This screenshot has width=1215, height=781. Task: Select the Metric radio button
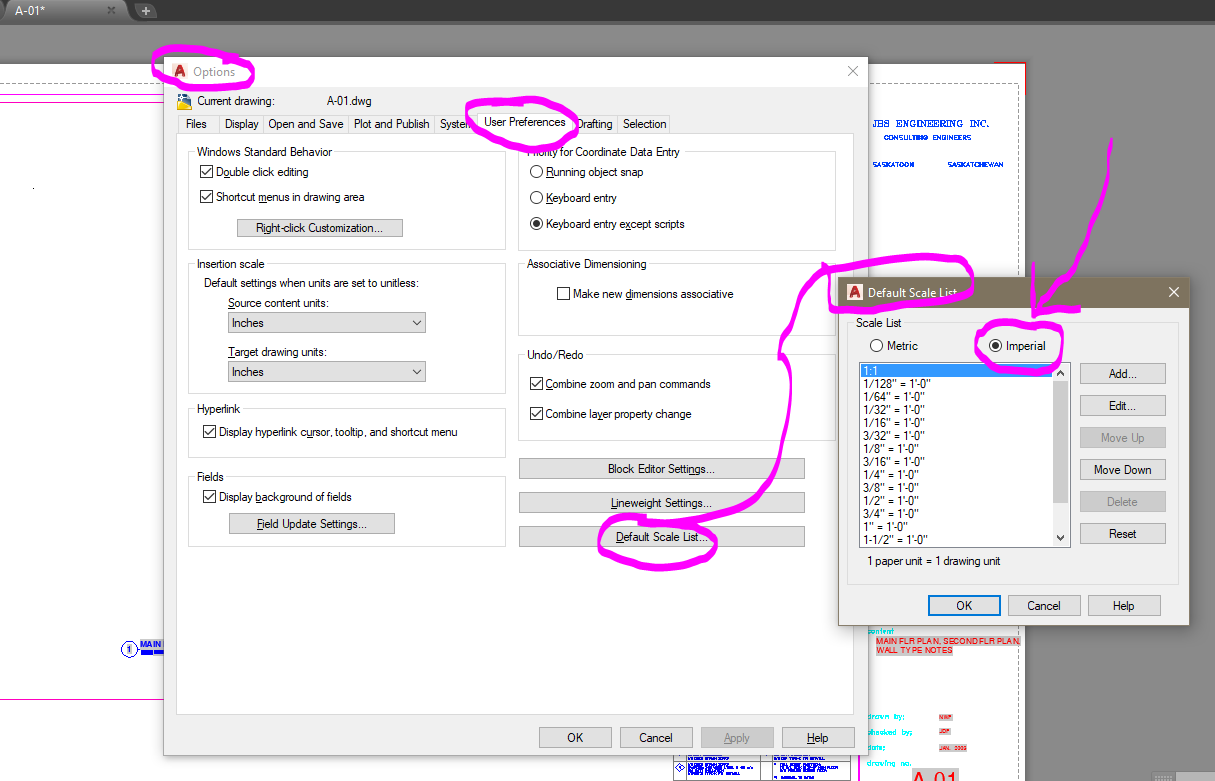click(876, 346)
